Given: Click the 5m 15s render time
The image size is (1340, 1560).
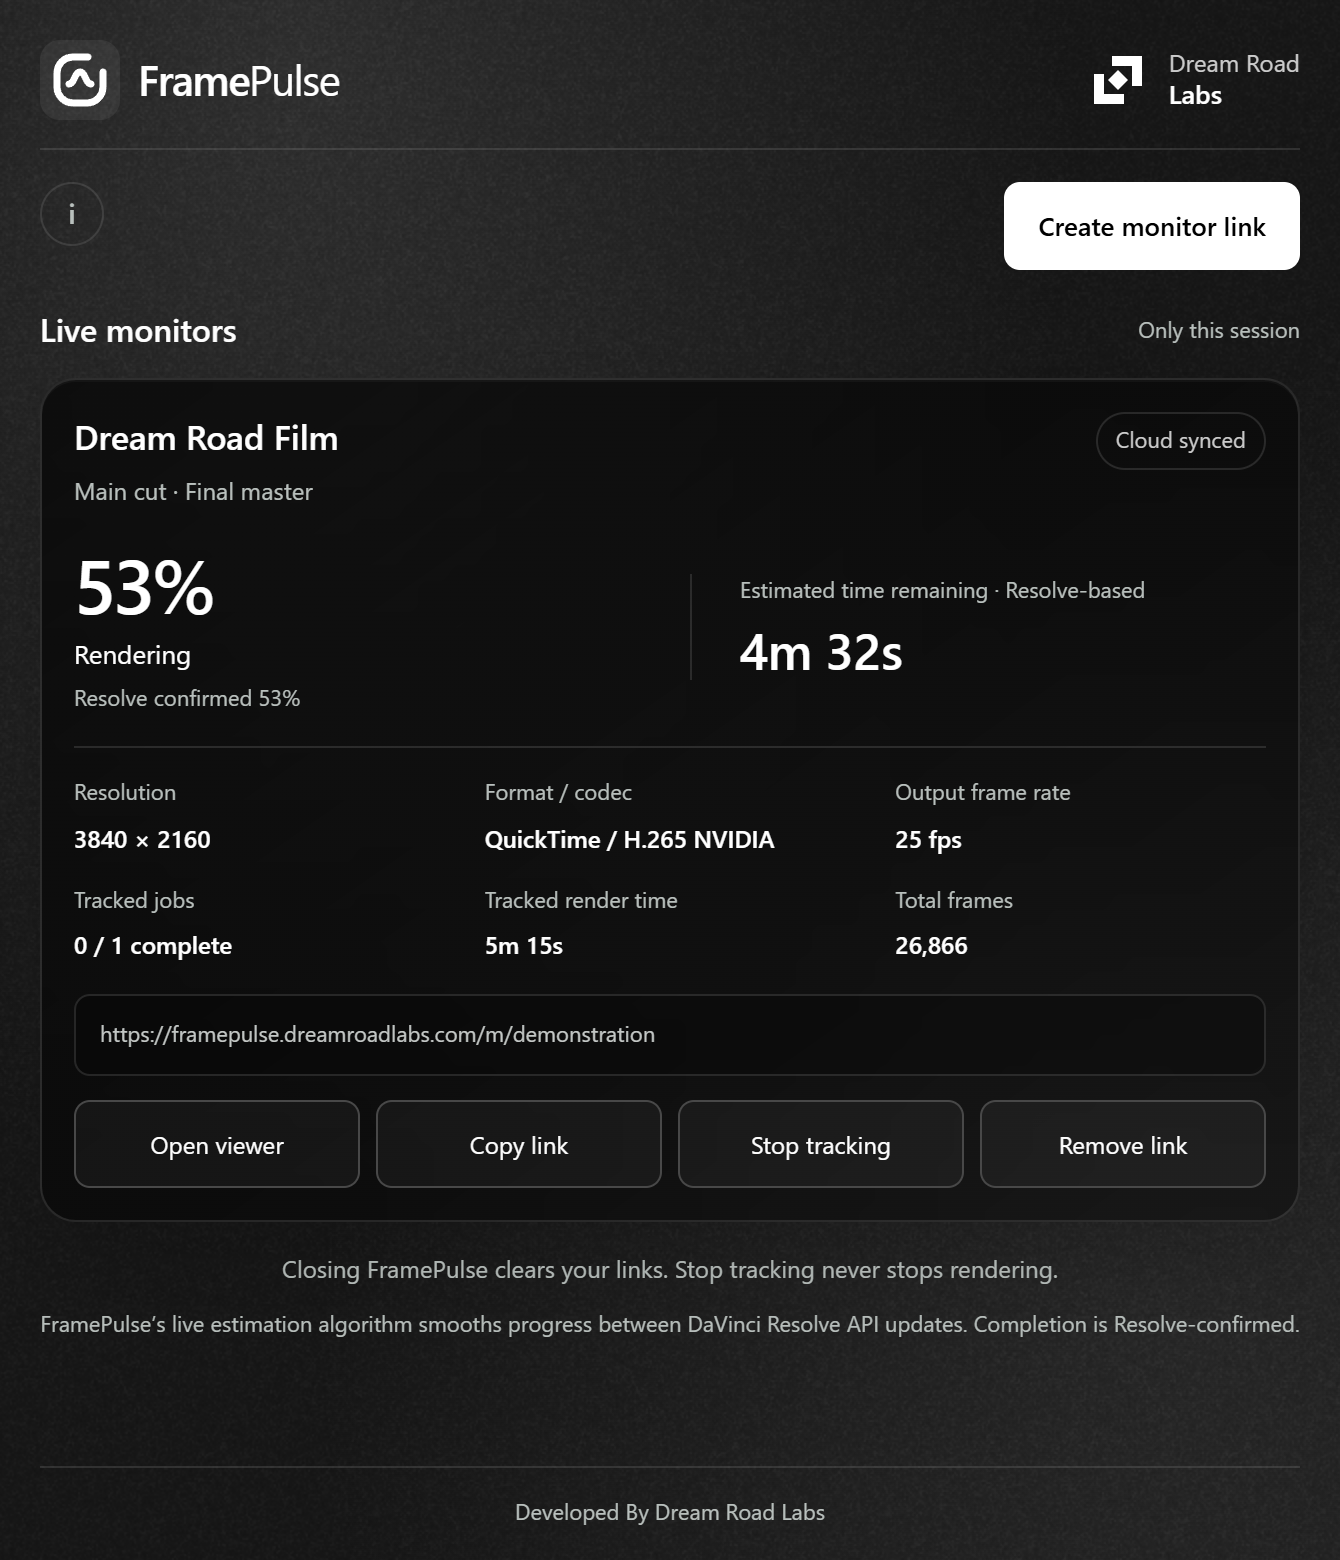Looking at the screenshot, I should point(524,946).
